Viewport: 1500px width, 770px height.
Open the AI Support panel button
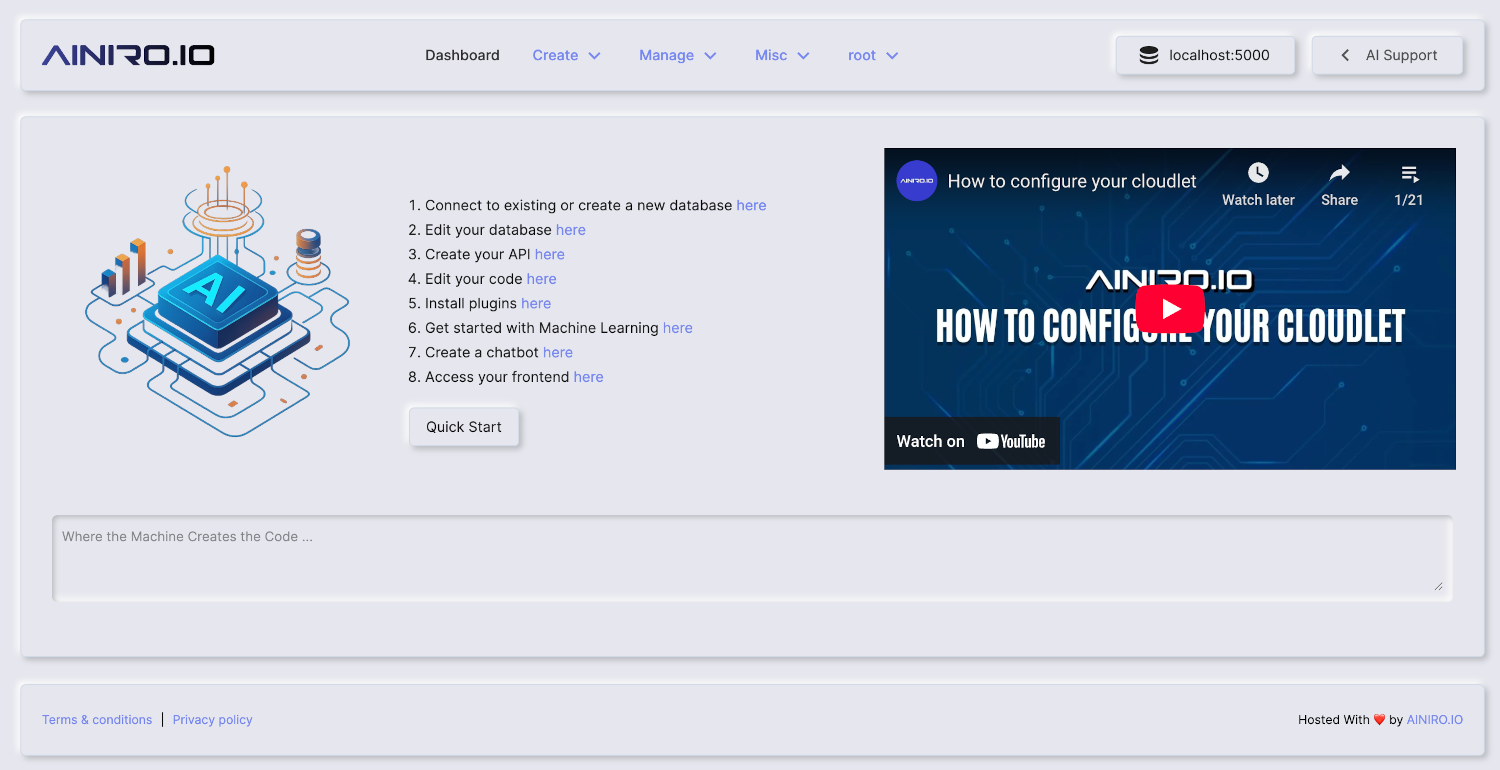(x=1387, y=56)
